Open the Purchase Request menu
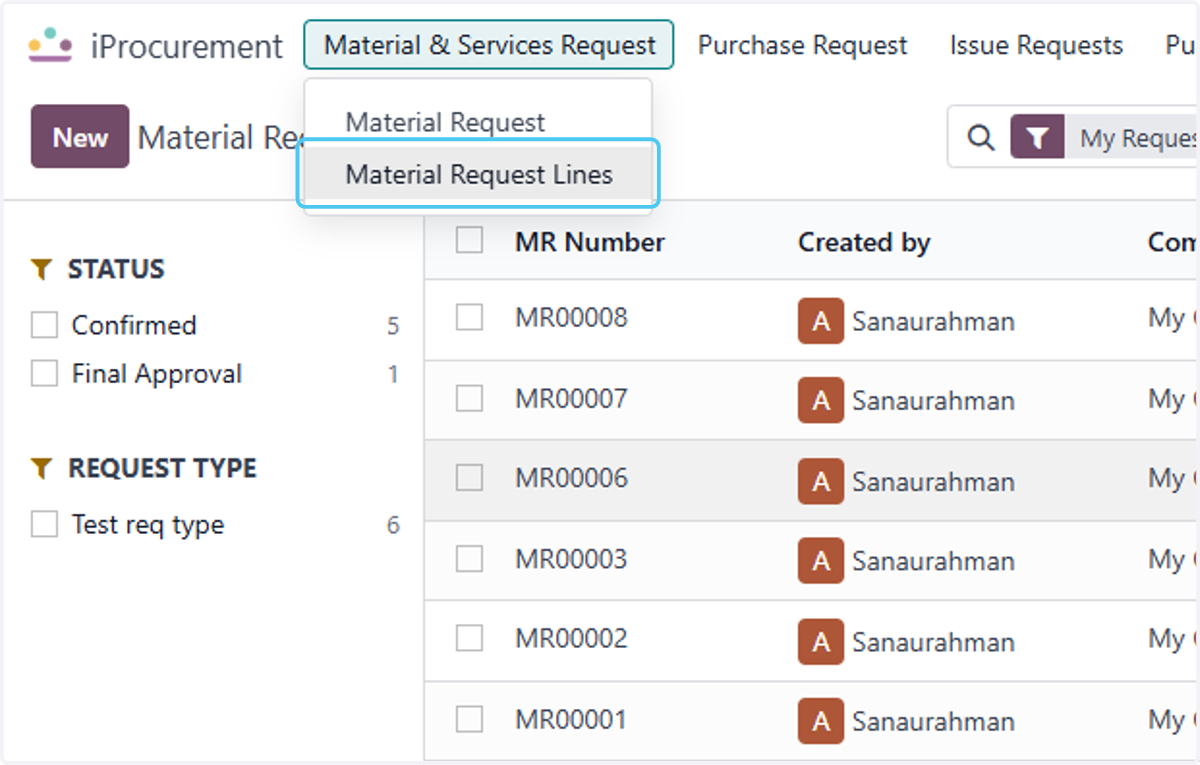Image resolution: width=1200 pixels, height=765 pixels. pos(802,45)
